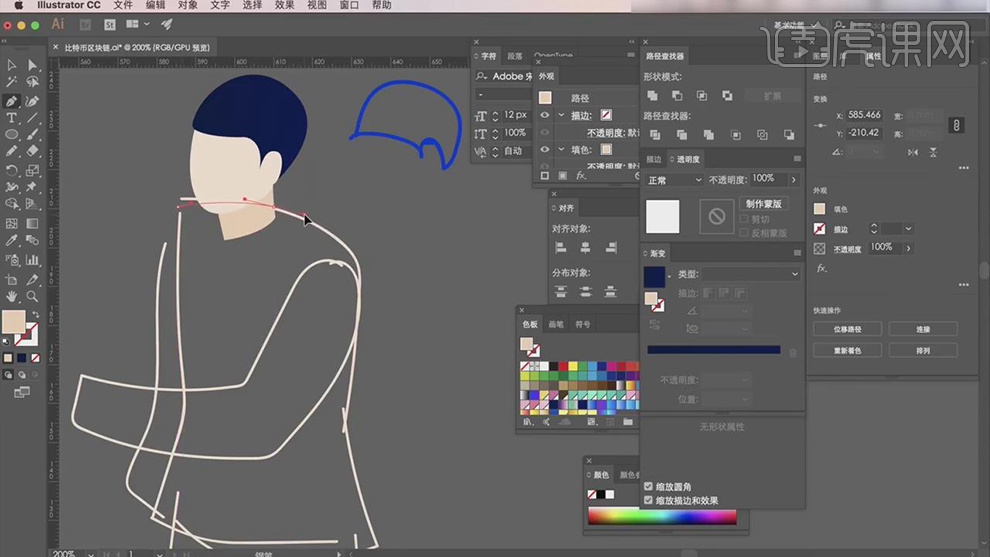Select the Selection tool arrow
This screenshot has height=557, width=990.
11,65
